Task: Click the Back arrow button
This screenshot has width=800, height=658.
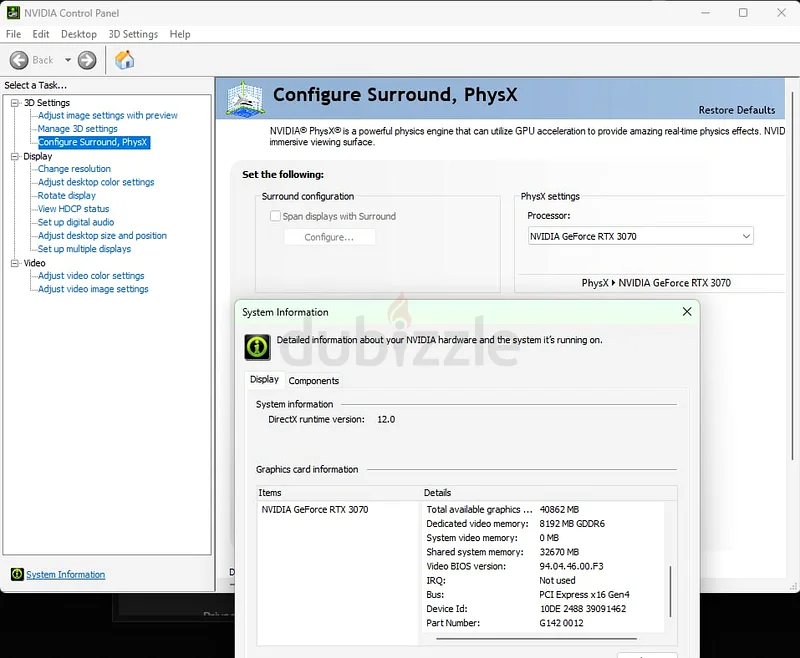Action: [19, 60]
